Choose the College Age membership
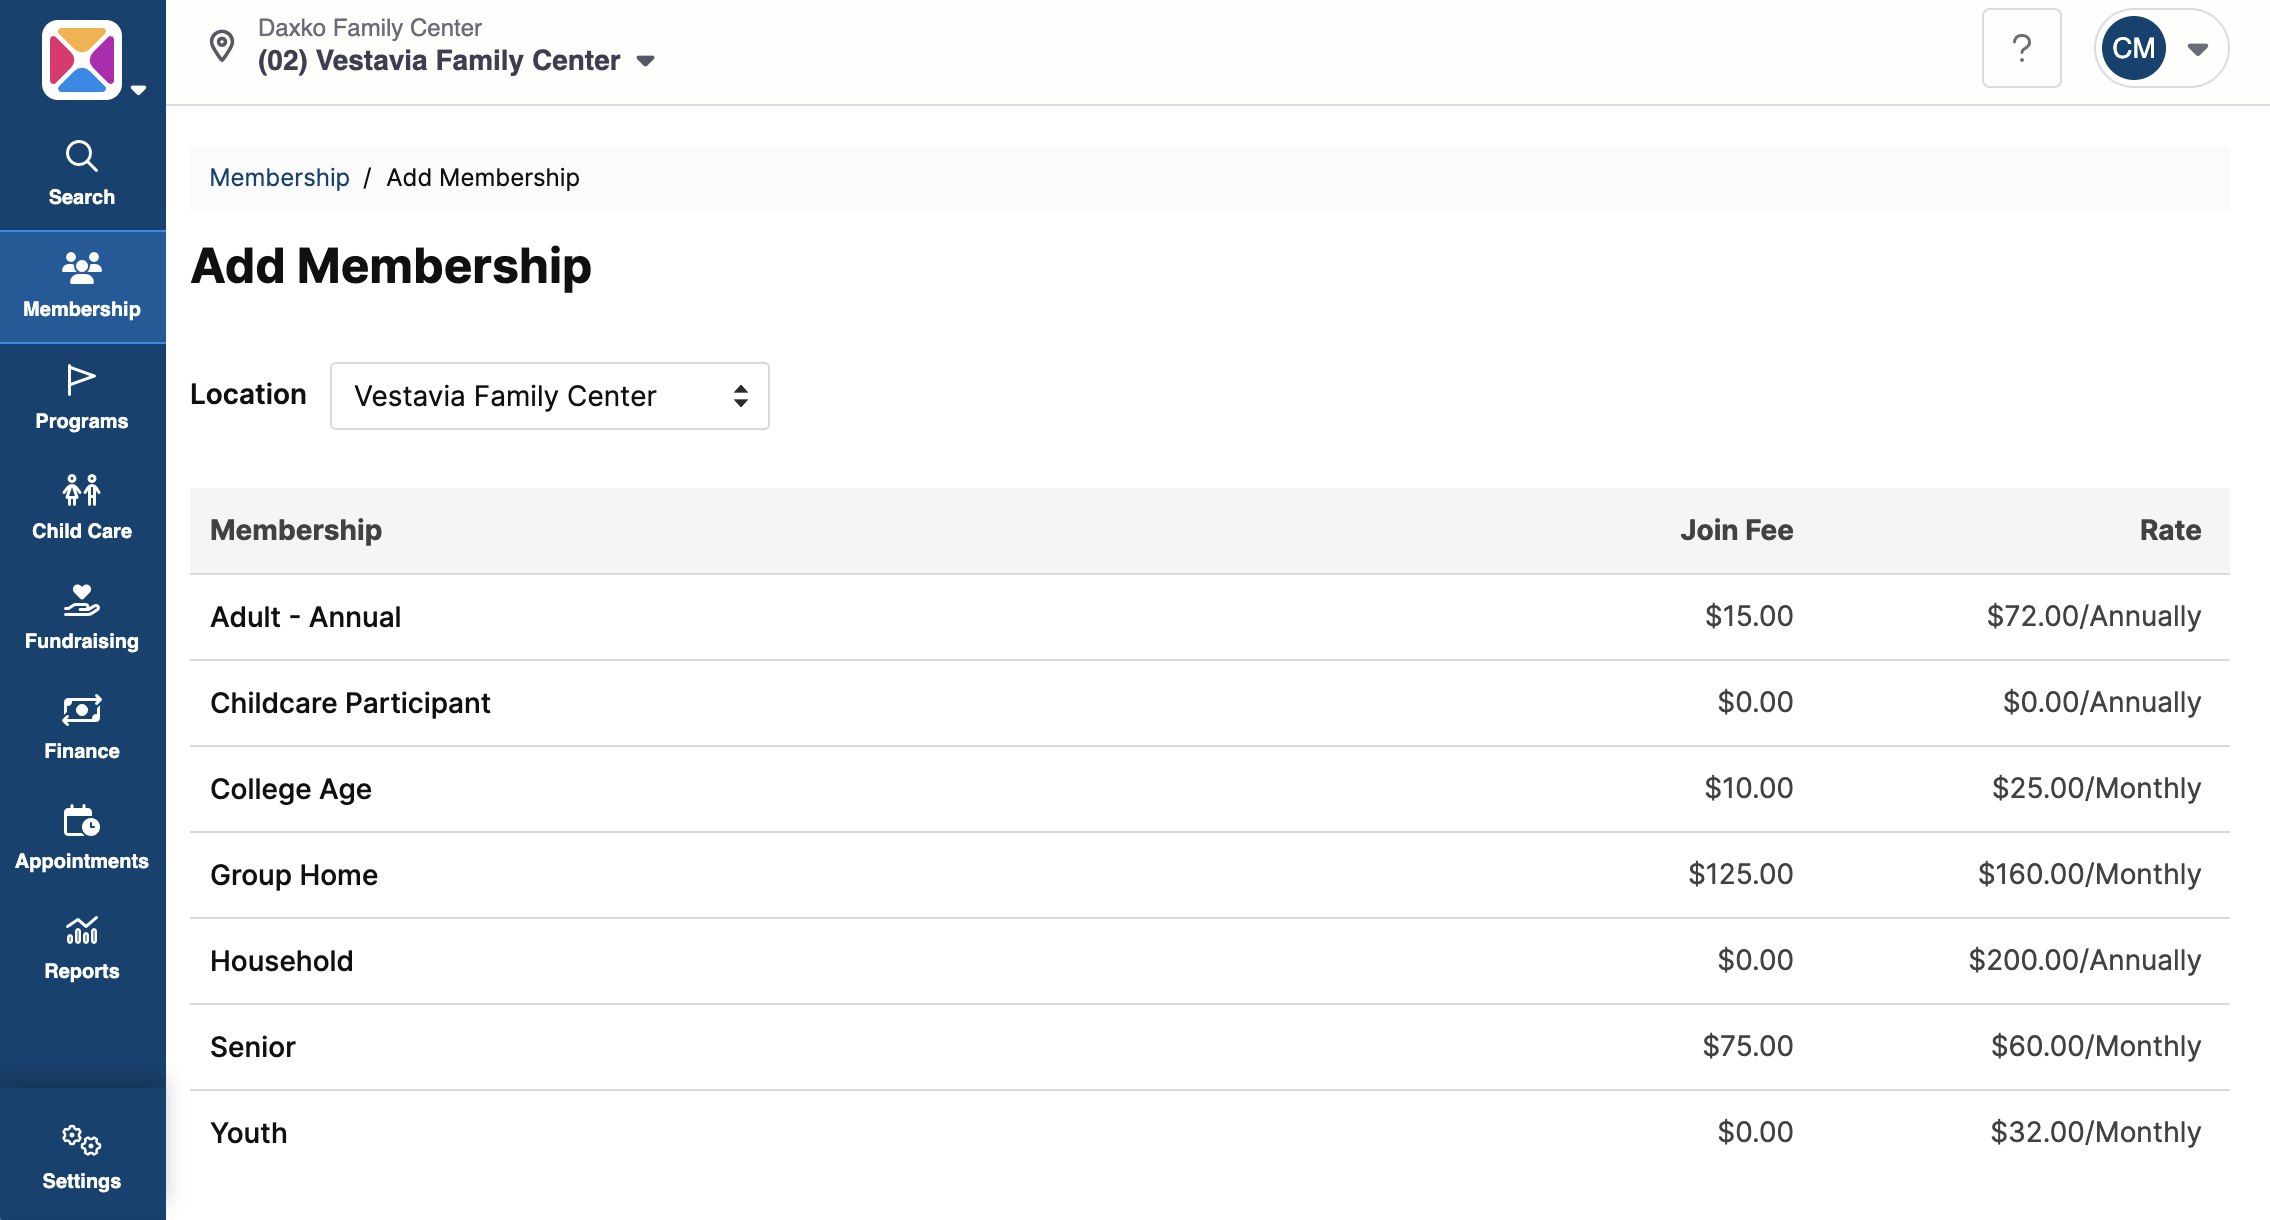The image size is (2270, 1220). click(290, 789)
